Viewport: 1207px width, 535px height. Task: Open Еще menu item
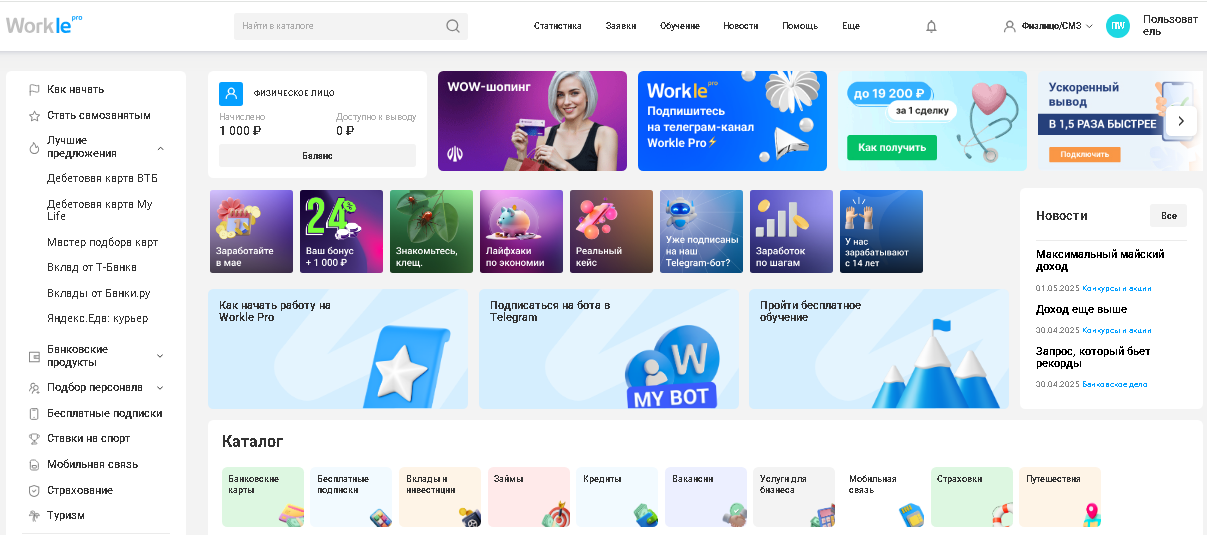[851, 26]
